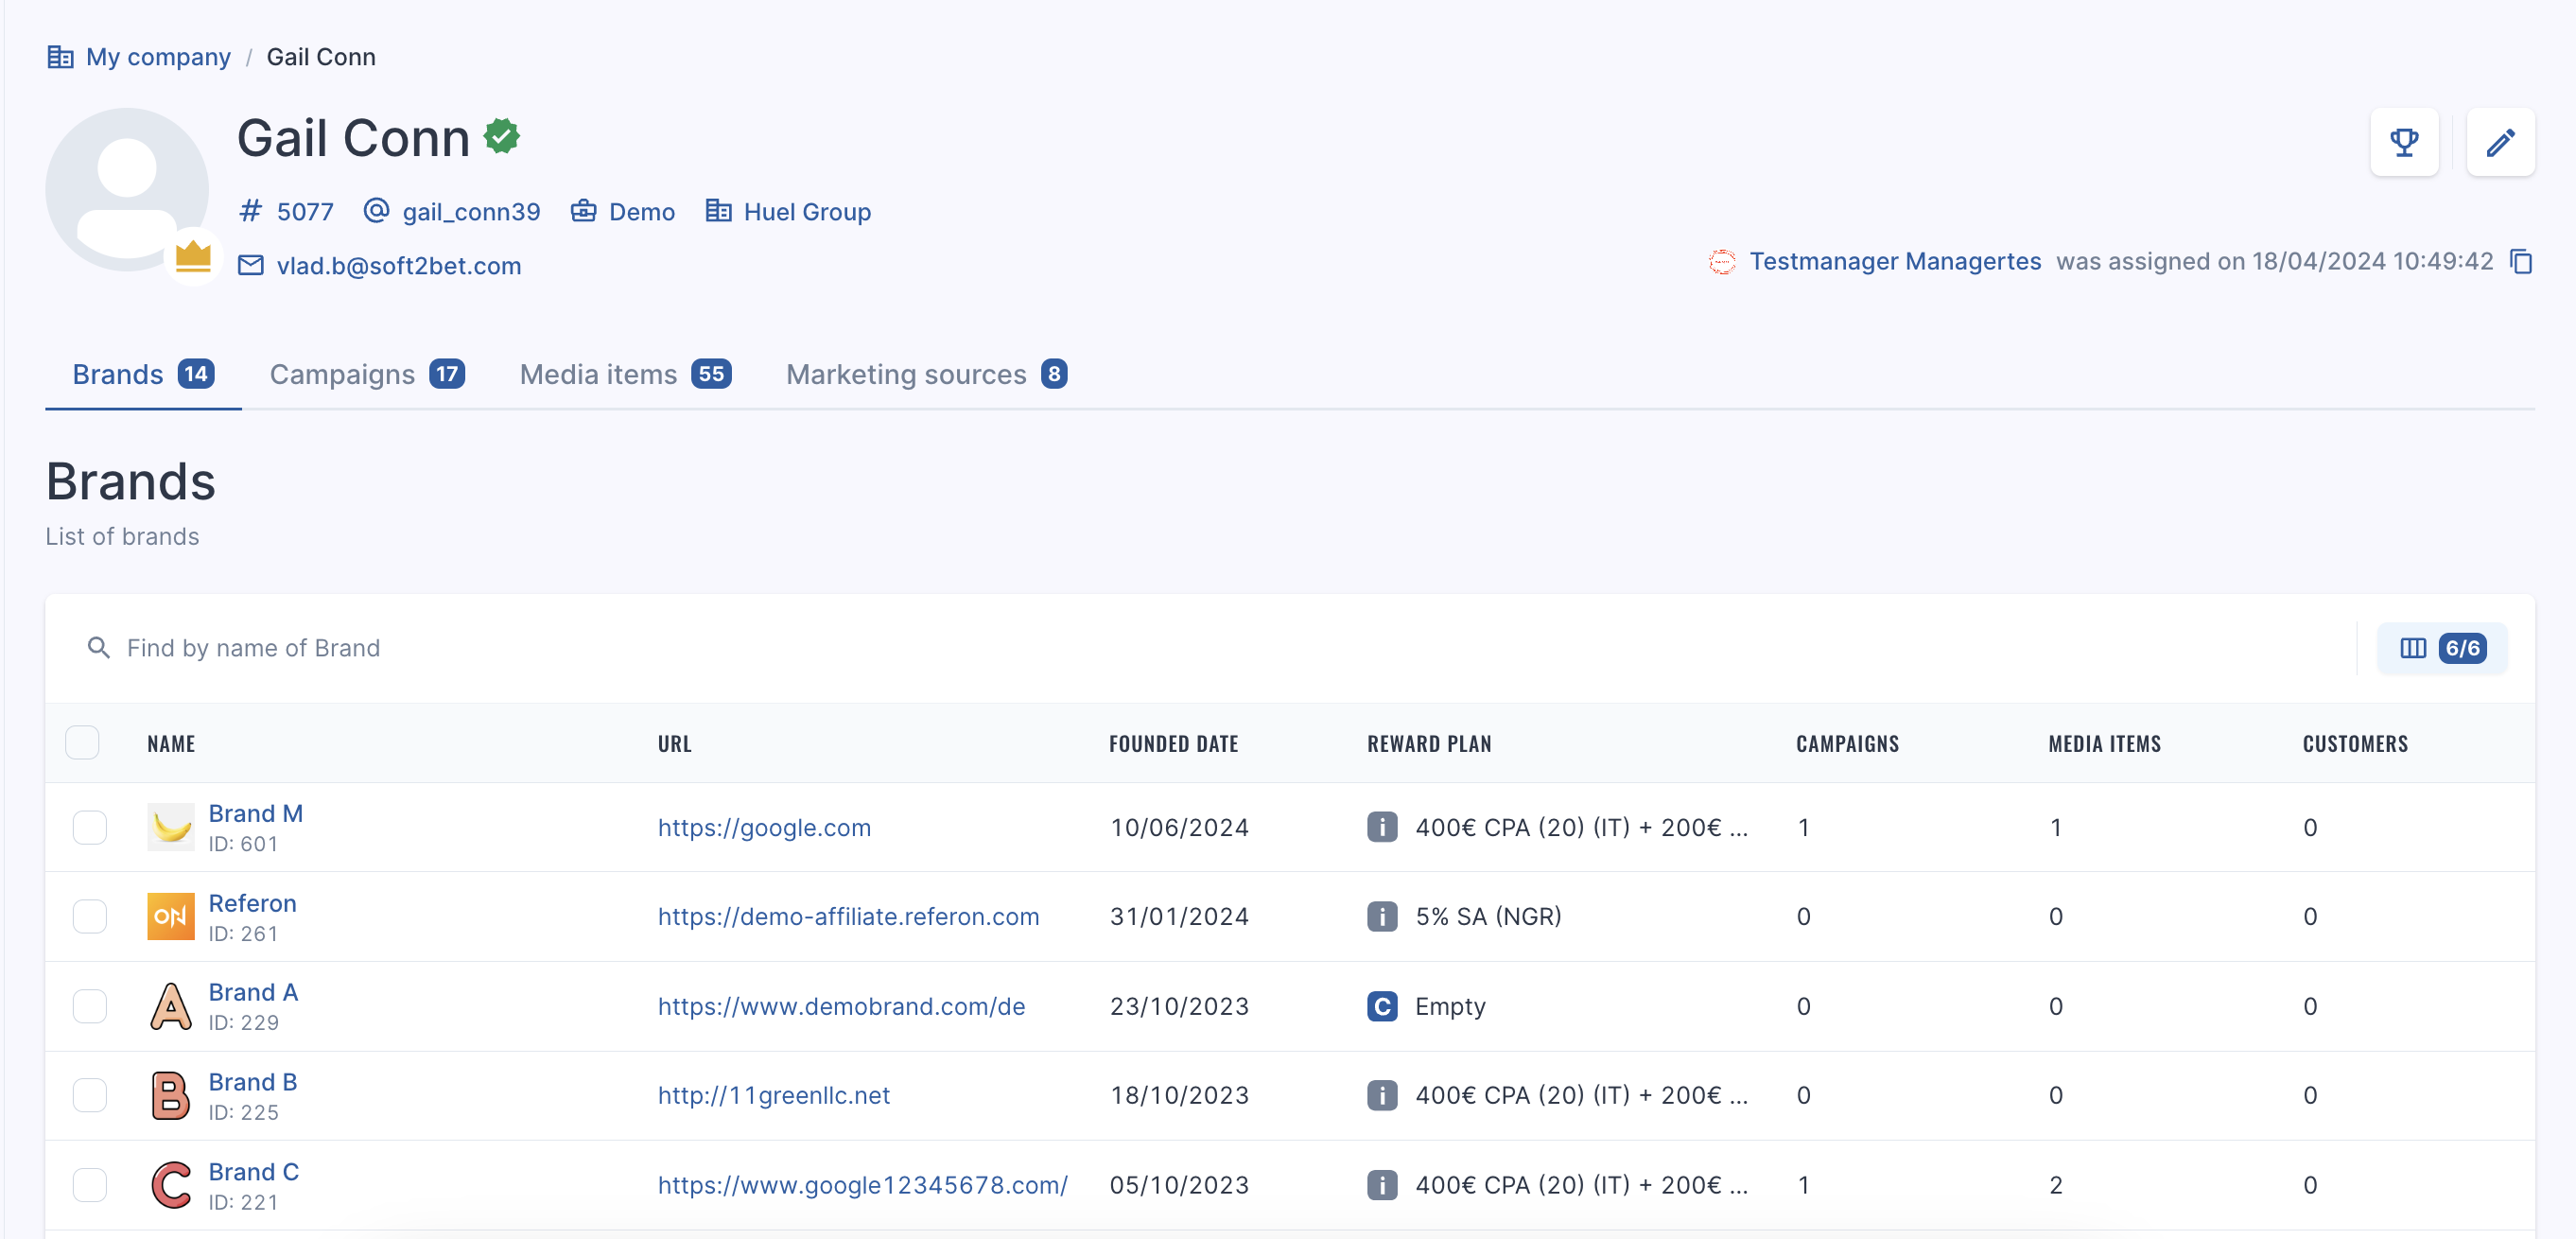2576x1239 pixels.
Task: Click the copy icon next to assignment date
Action: tap(2521, 262)
